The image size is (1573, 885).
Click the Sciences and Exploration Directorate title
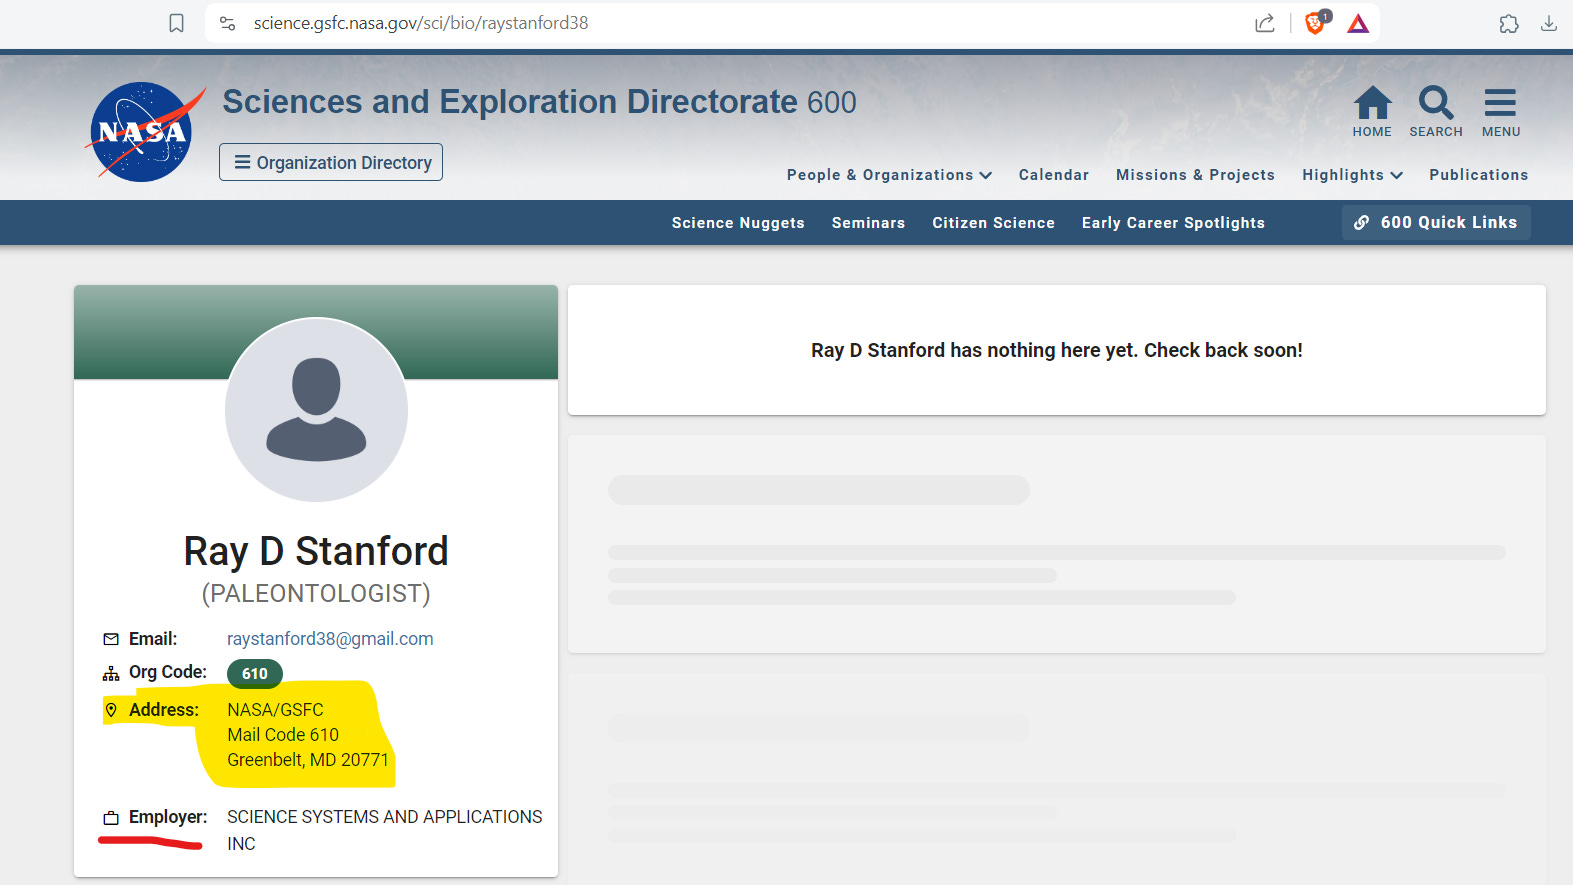coord(539,102)
